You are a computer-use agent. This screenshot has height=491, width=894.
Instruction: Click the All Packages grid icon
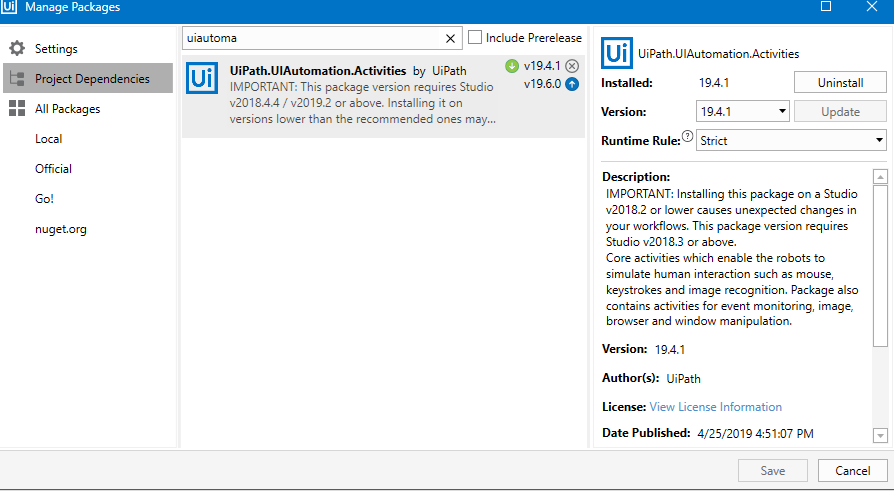pyautogui.click(x=17, y=108)
